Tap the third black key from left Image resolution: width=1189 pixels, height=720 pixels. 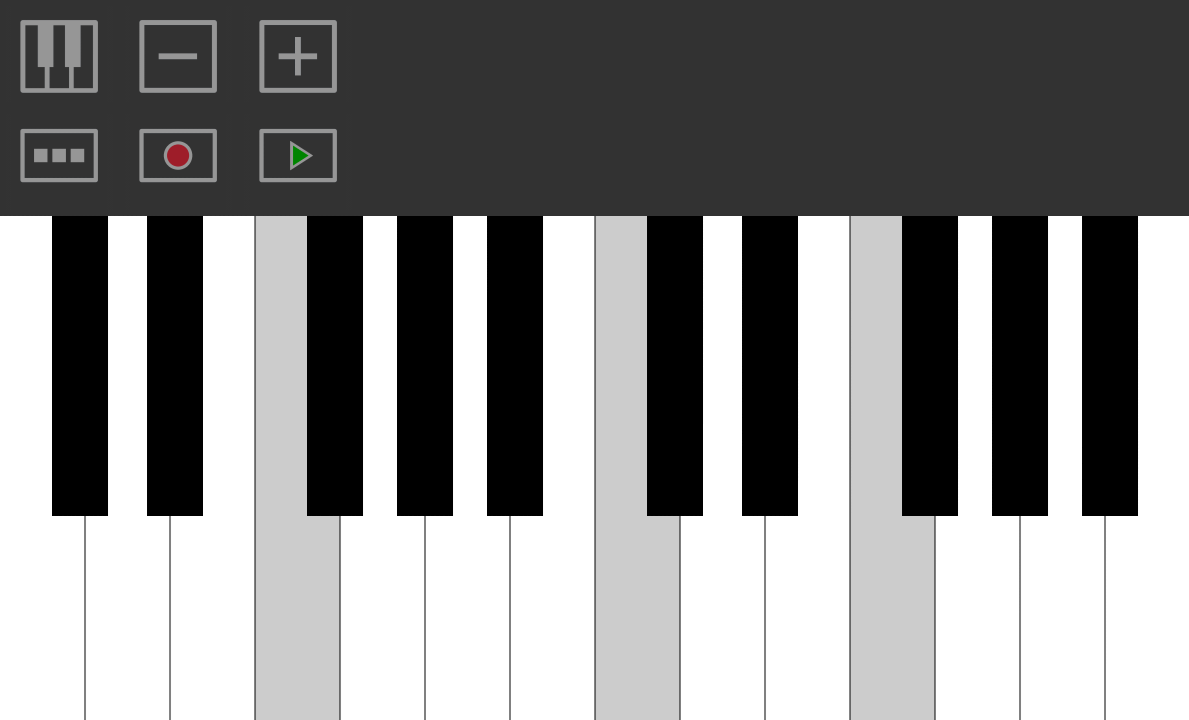pos(334,365)
